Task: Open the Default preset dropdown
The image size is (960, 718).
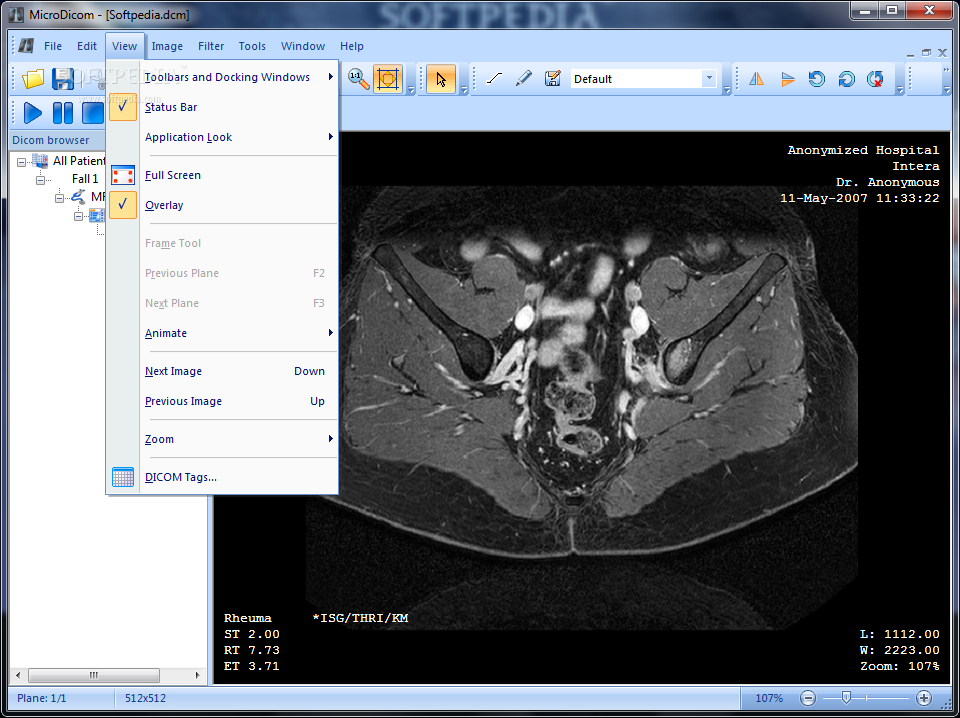Action: pyautogui.click(x=709, y=78)
